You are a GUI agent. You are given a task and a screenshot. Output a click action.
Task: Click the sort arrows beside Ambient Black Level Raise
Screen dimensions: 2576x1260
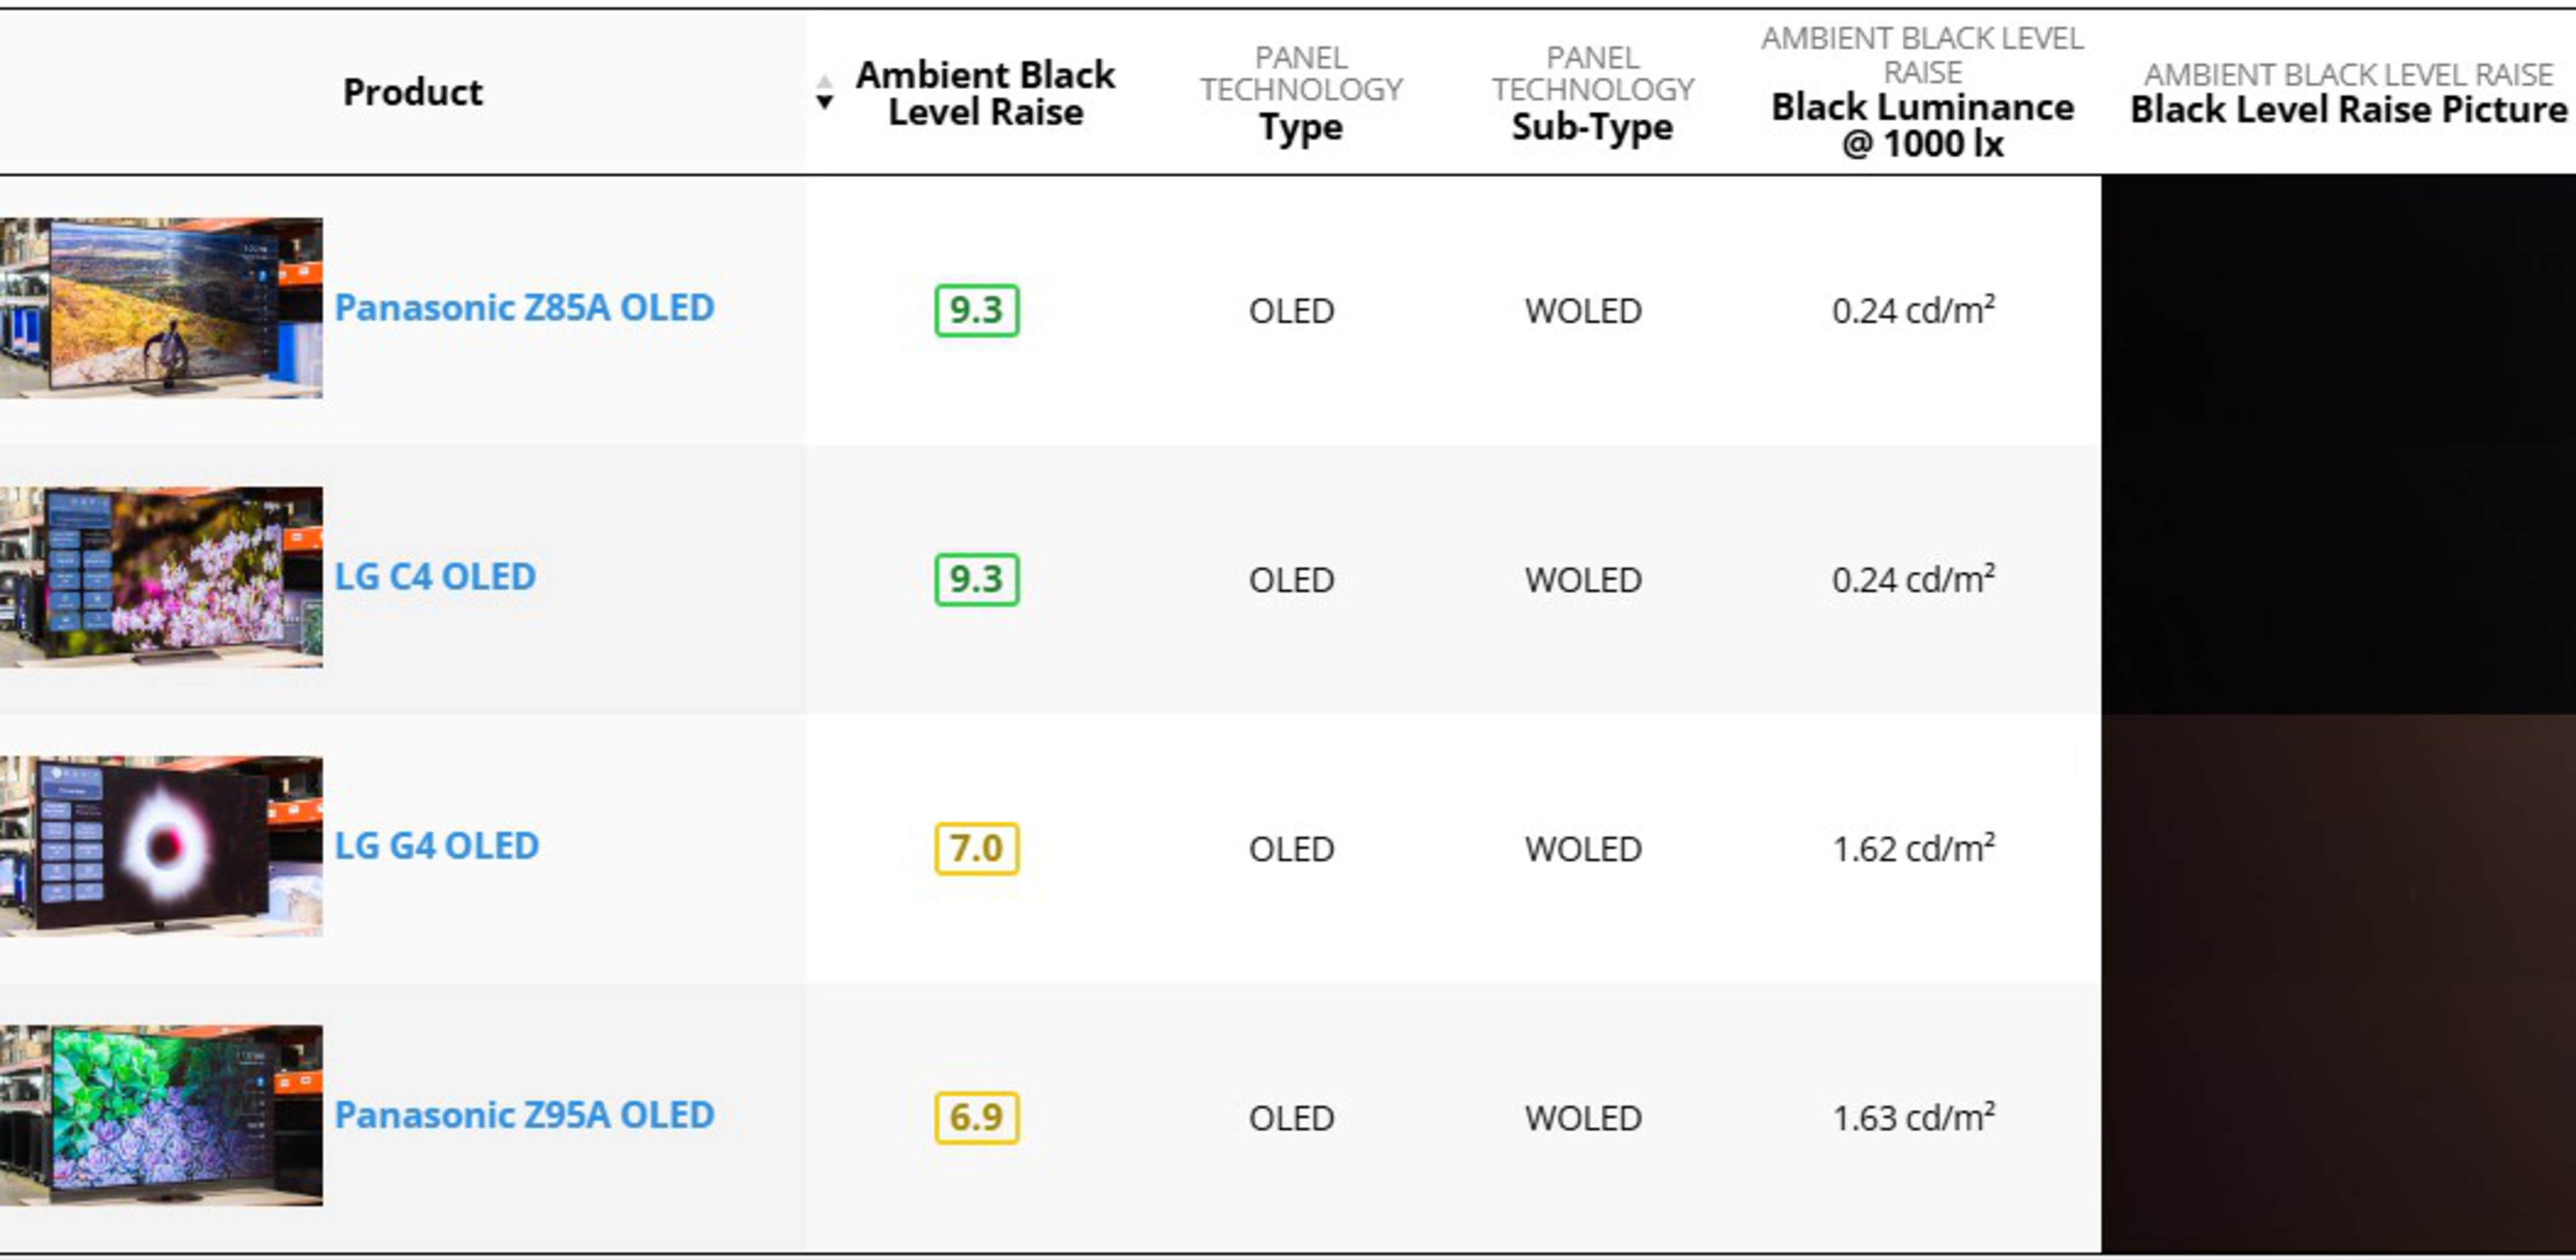(x=824, y=92)
